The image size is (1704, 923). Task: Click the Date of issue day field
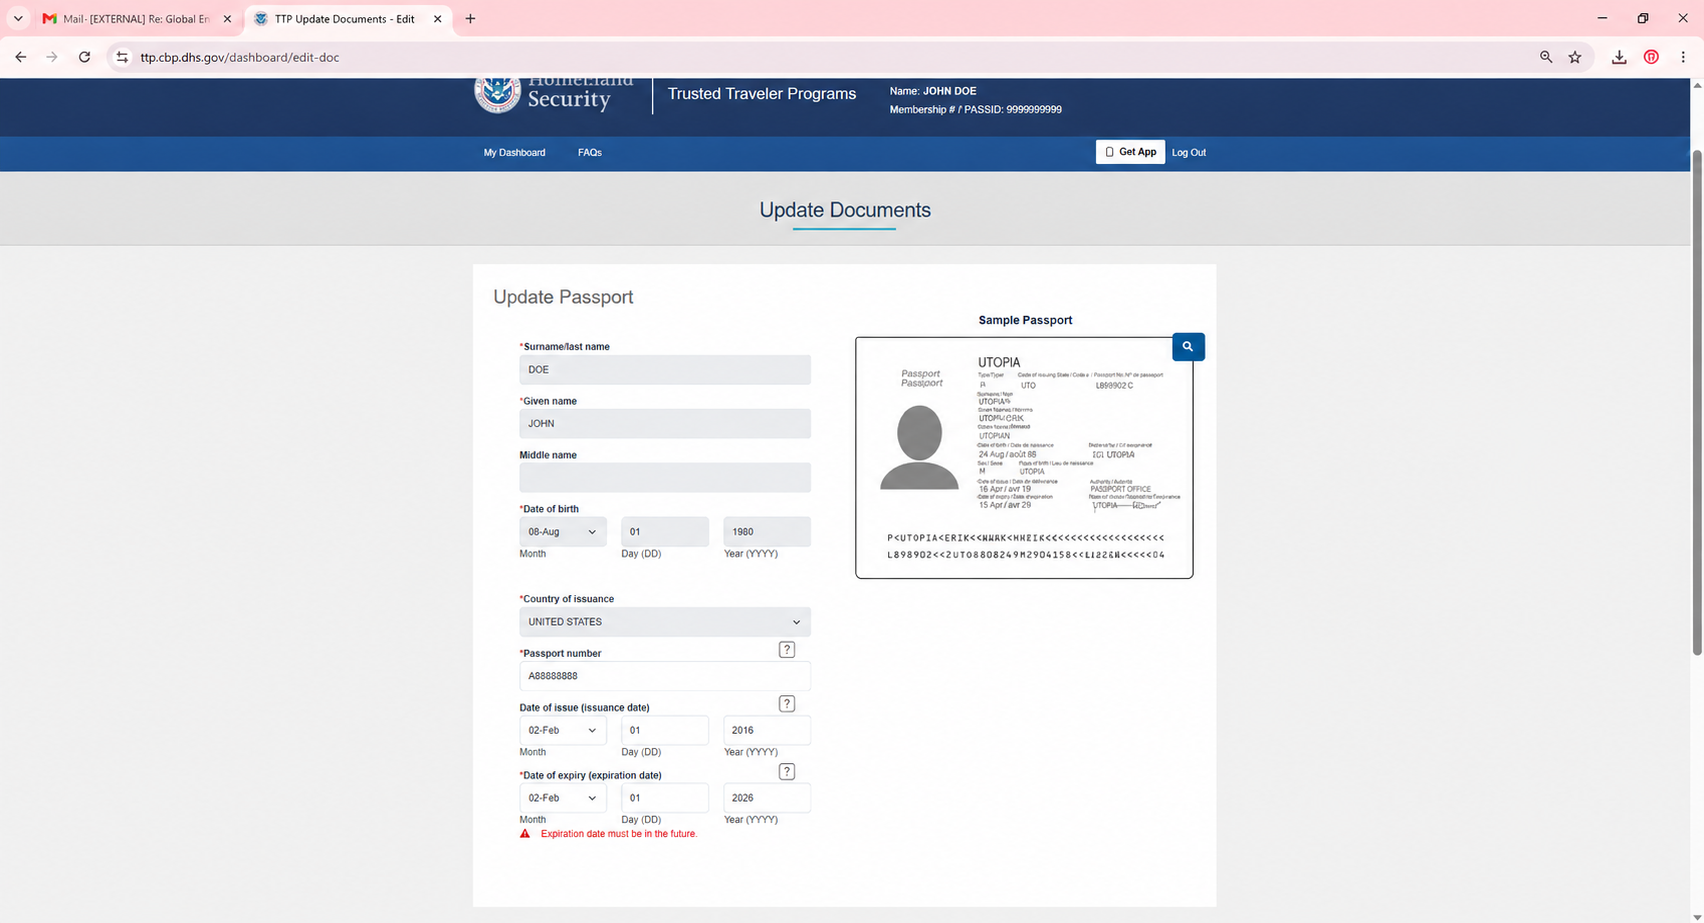coord(665,730)
